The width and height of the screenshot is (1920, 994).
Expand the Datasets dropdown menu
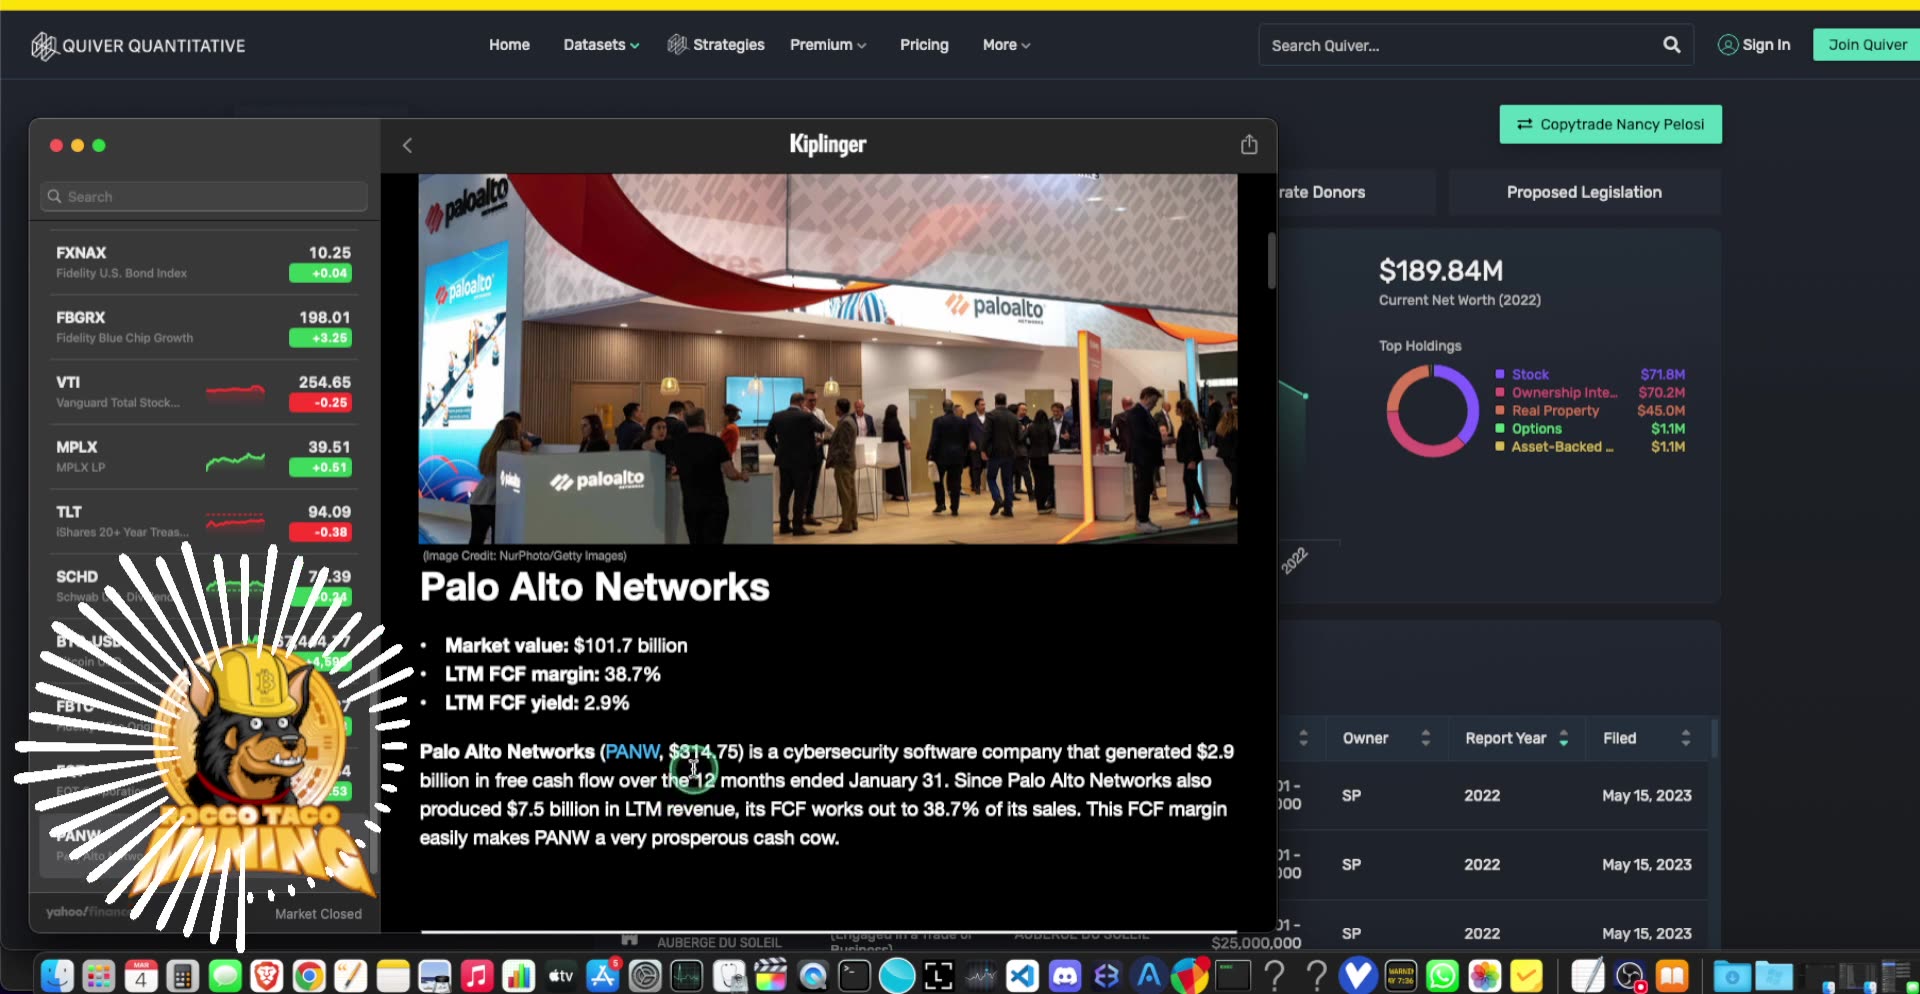point(601,45)
